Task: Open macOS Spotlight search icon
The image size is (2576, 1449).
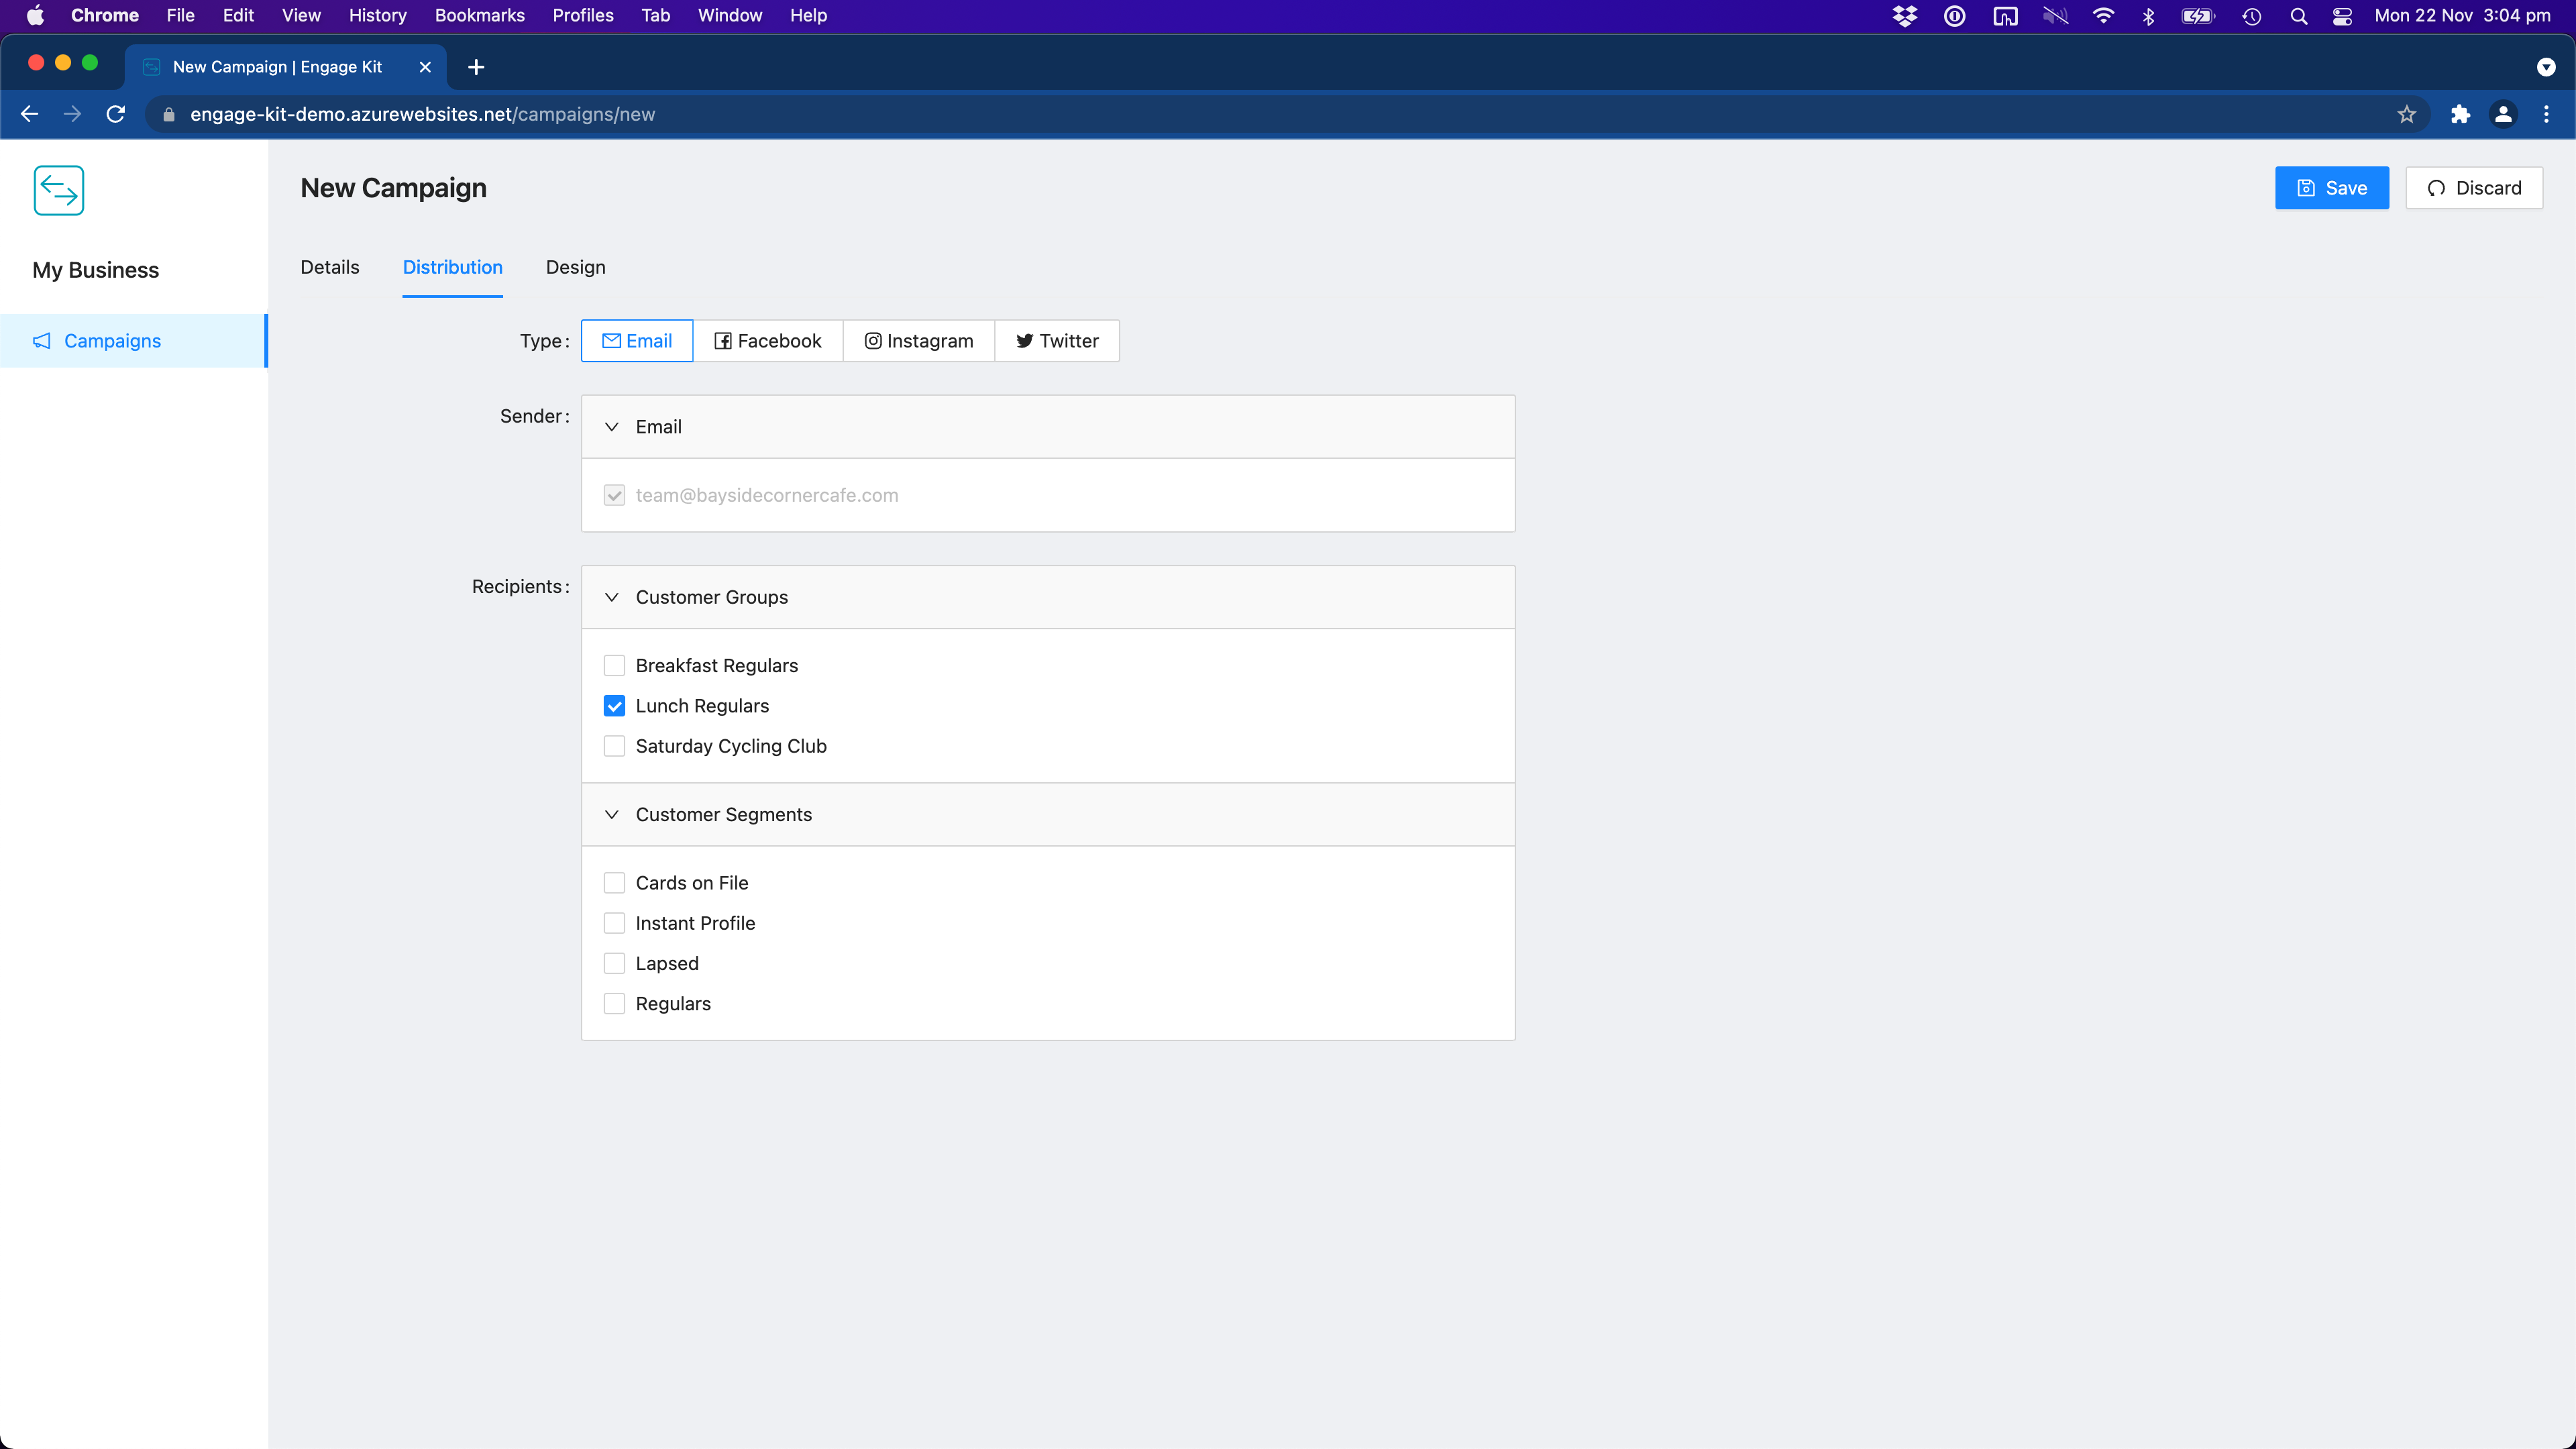Action: pos(2298,16)
